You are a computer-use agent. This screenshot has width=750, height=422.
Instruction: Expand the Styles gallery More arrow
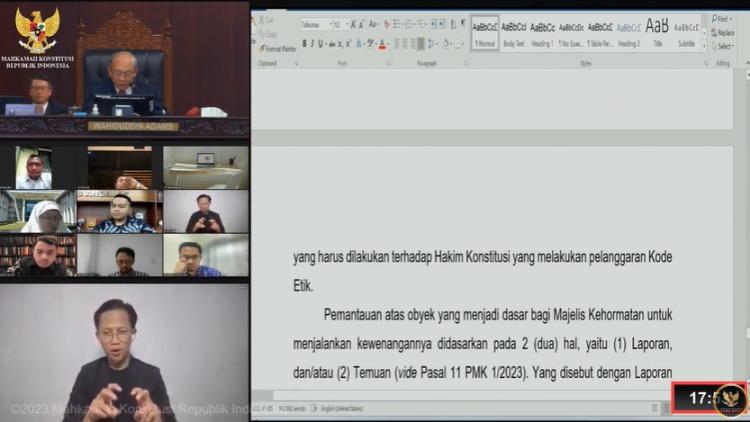click(x=704, y=46)
